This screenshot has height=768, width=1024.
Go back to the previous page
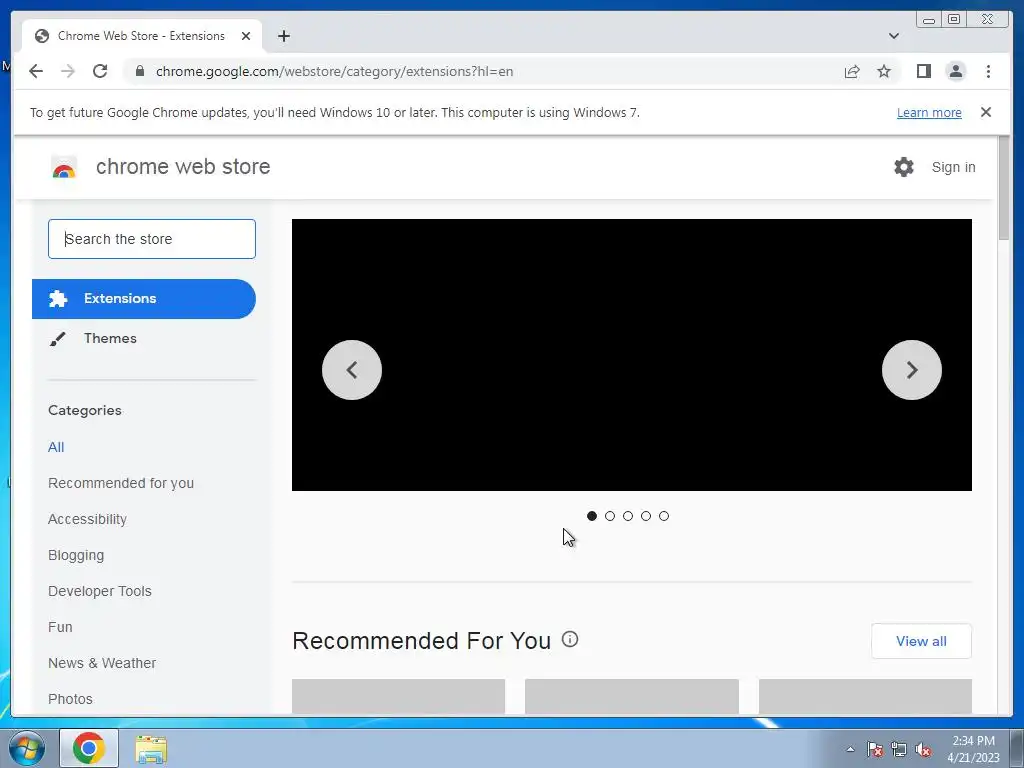[x=36, y=71]
